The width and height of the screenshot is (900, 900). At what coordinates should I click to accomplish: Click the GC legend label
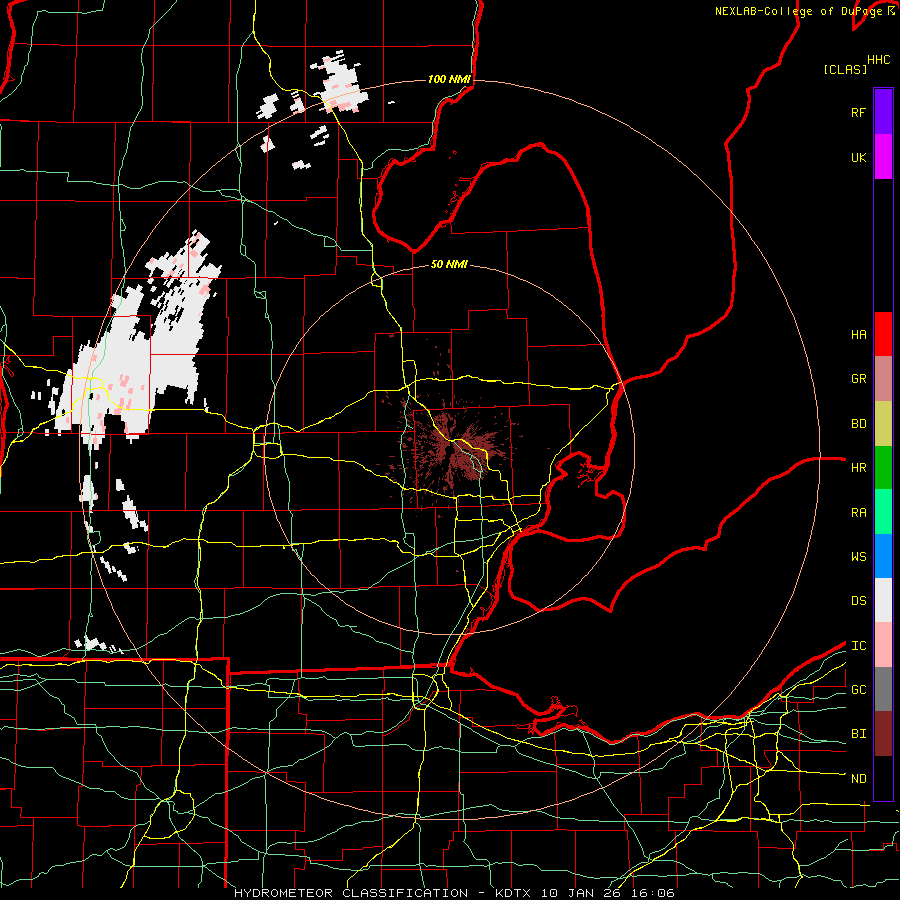coord(858,690)
